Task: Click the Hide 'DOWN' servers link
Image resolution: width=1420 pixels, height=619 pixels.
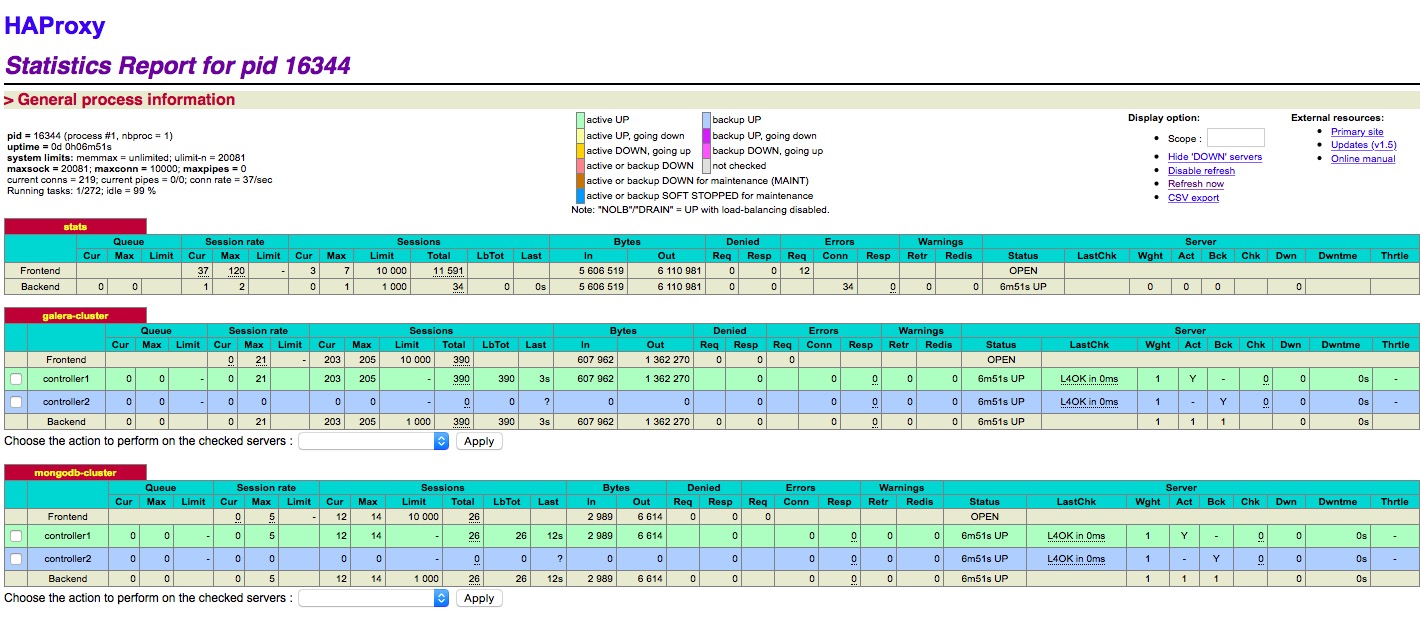Action: click(1215, 157)
